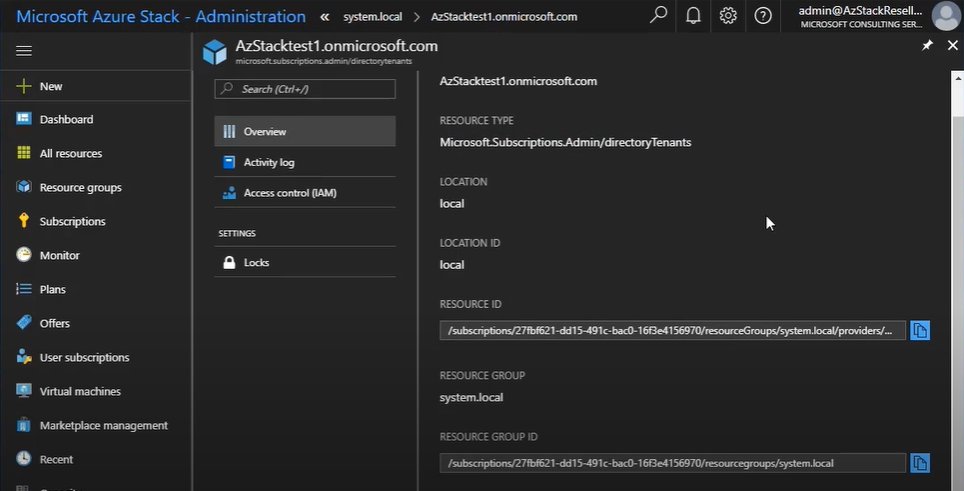Close the AzStacktest1 blade
964x491 pixels.
953,45
